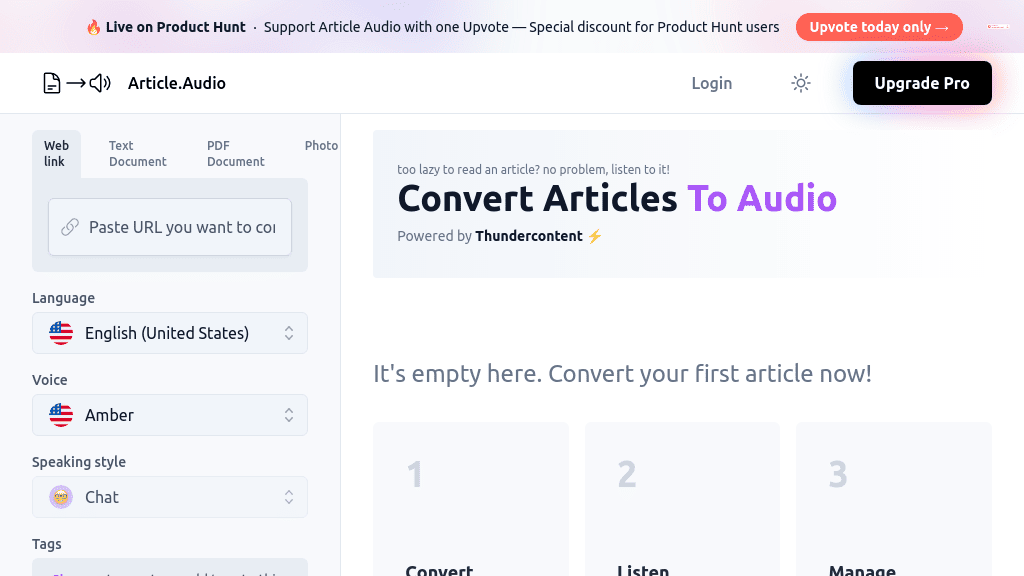This screenshot has width=1024, height=576.
Task: Open the Photo tab
Action: pos(321,145)
